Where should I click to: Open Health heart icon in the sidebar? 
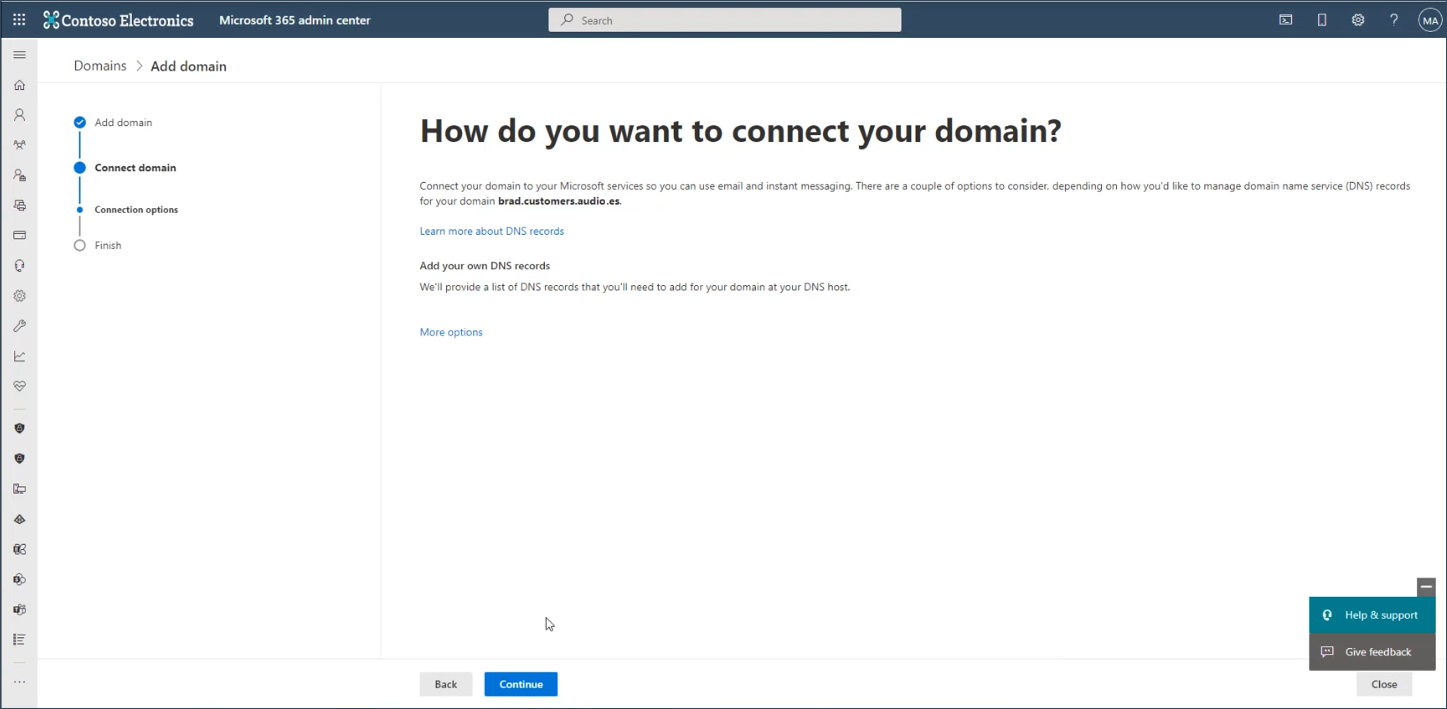19,386
